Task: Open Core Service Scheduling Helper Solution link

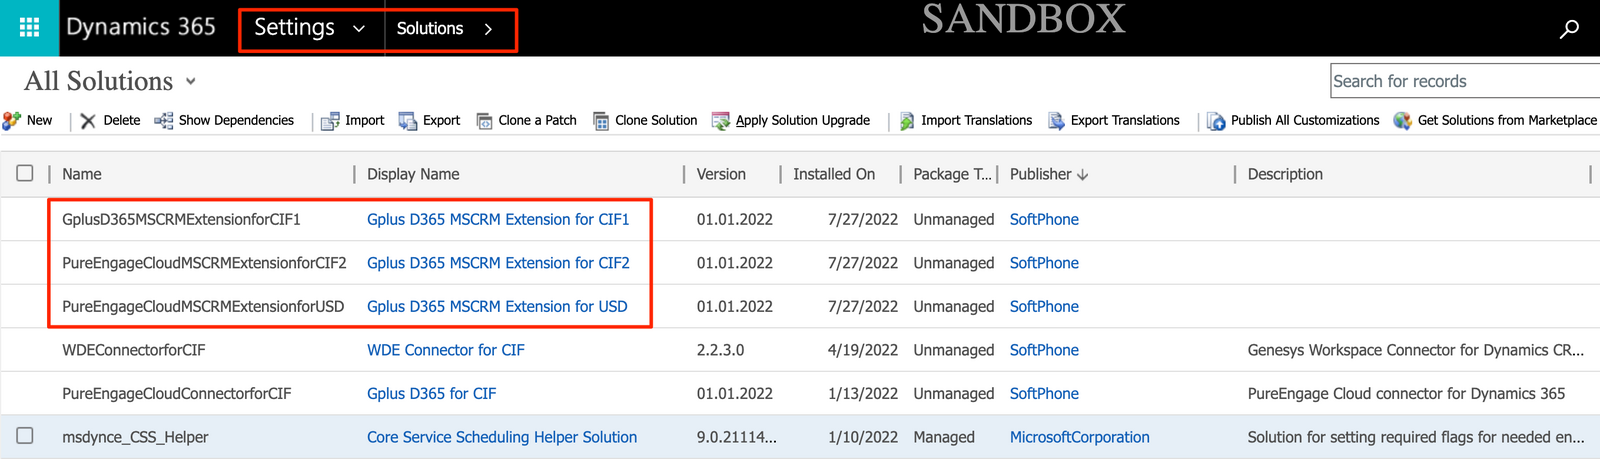Action: point(502,437)
